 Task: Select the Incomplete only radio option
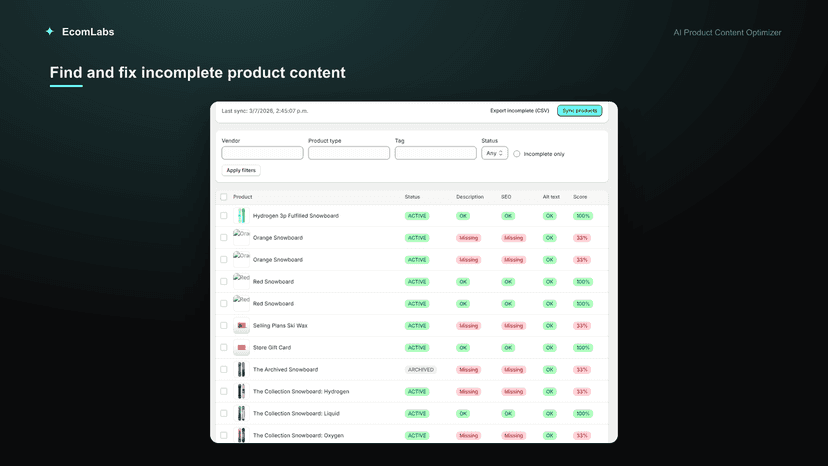point(516,154)
